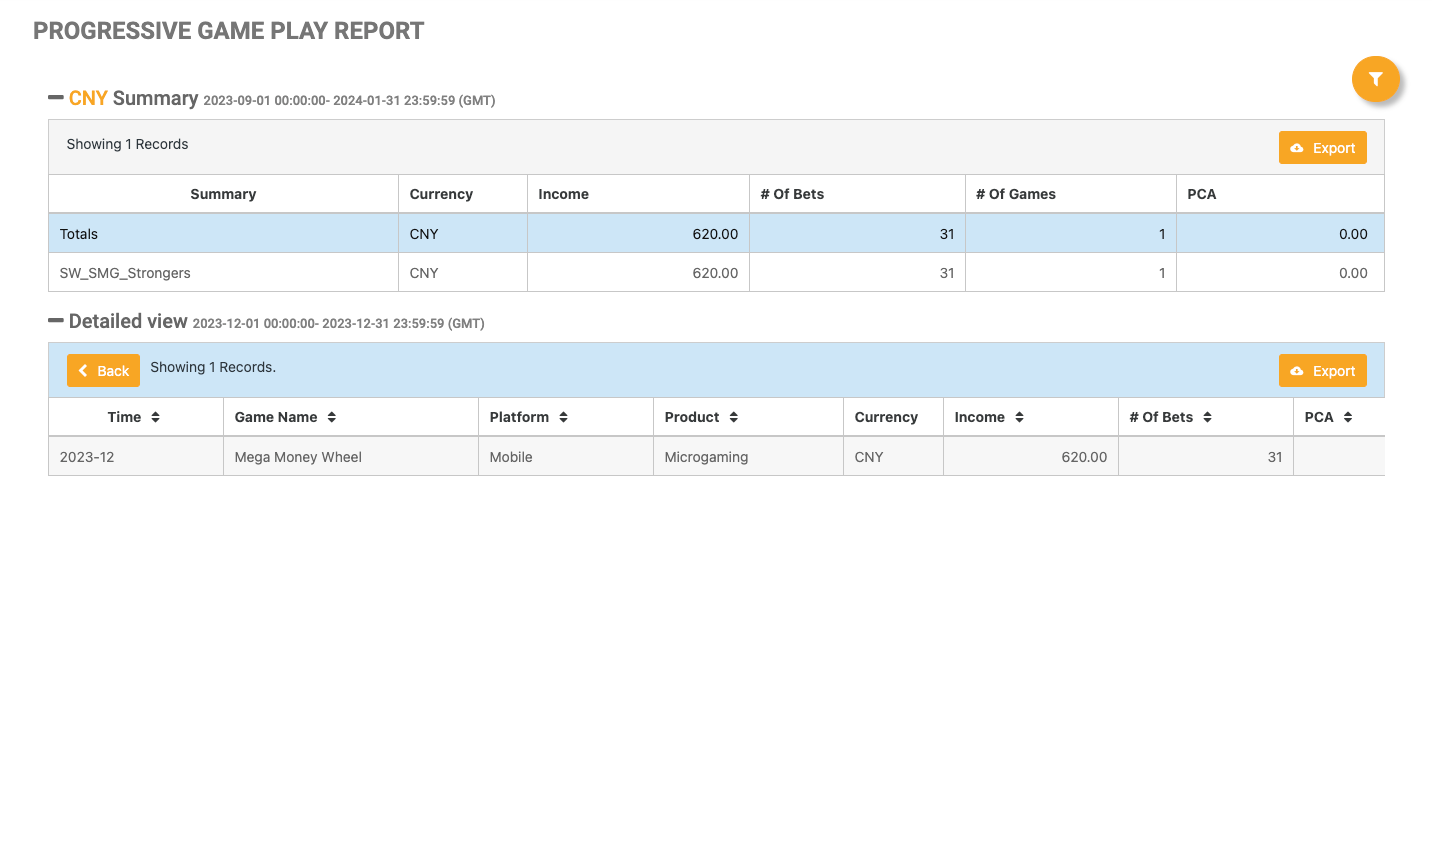Click the cloud icon in the summary Export button
Viewport: 1432px width, 861px height.
click(x=1297, y=148)
